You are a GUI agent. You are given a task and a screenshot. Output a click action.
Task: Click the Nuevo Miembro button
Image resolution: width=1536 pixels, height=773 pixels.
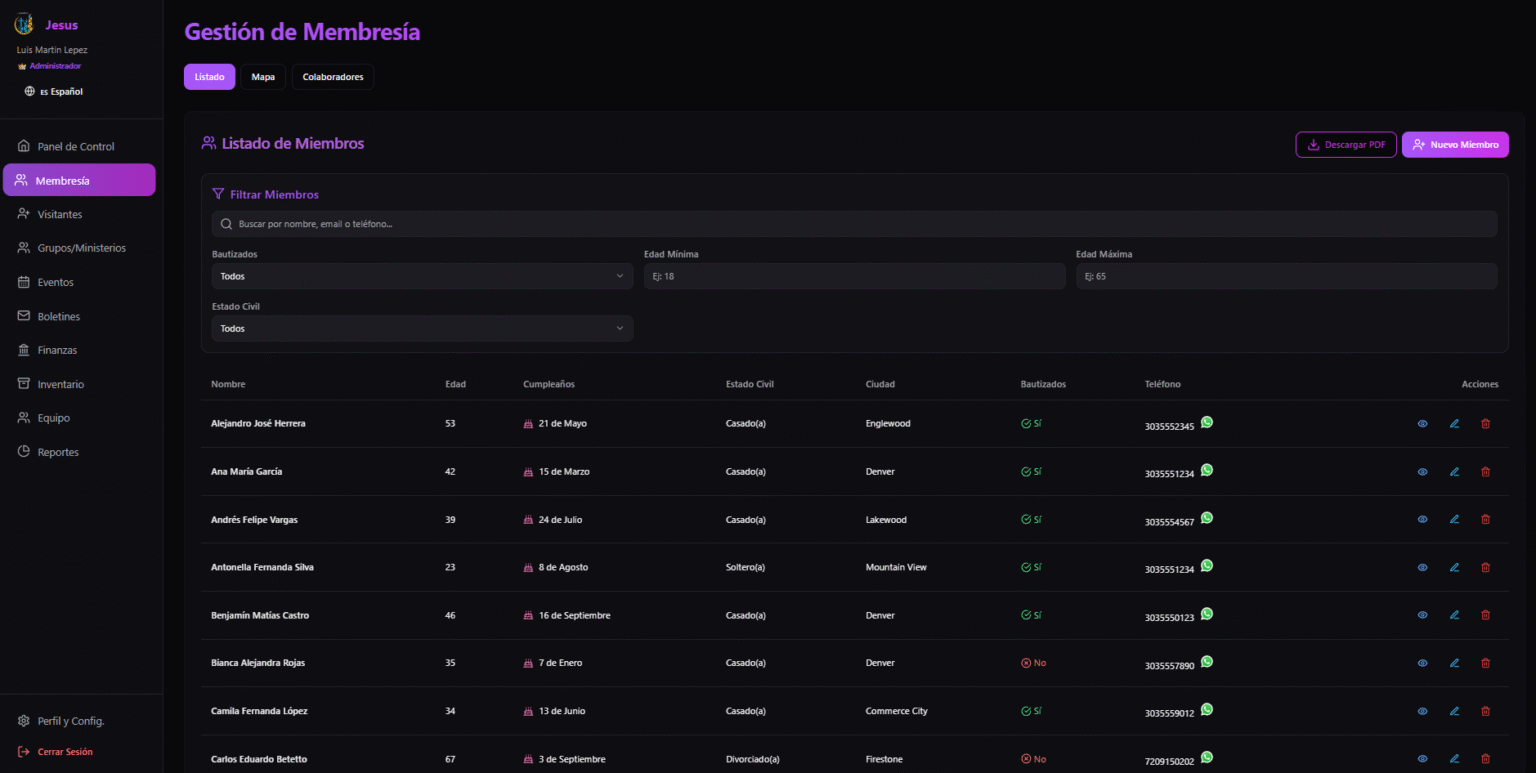pos(1454,145)
